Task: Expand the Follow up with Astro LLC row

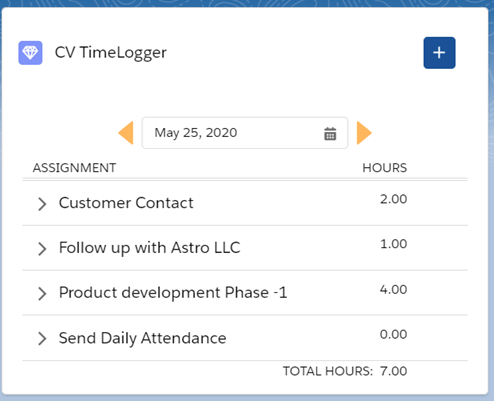Action: [x=42, y=249]
